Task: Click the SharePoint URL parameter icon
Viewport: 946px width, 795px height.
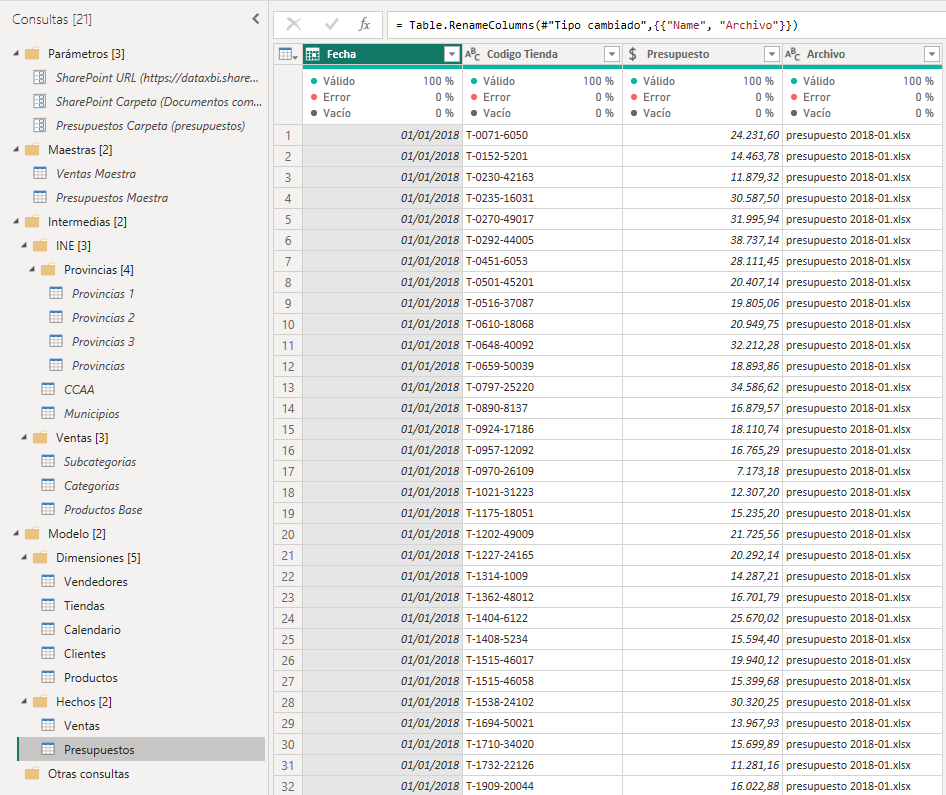Action: click(40, 77)
